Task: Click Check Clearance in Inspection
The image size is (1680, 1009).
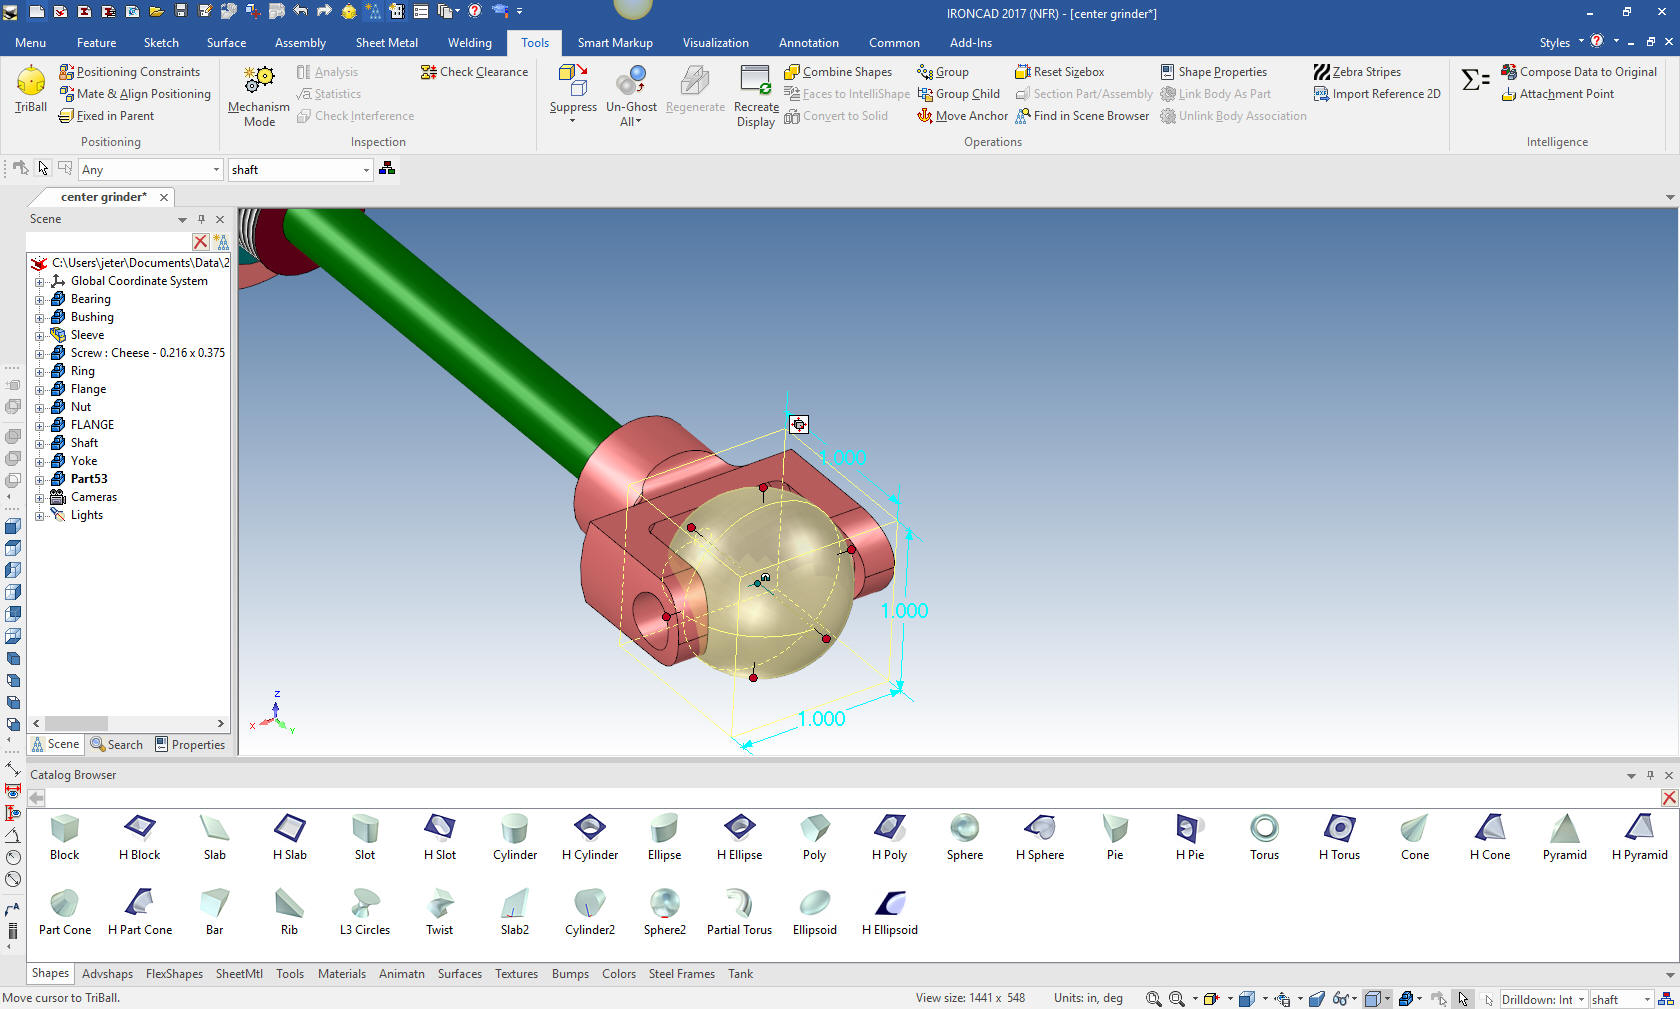Action: click(x=474, y=72)
